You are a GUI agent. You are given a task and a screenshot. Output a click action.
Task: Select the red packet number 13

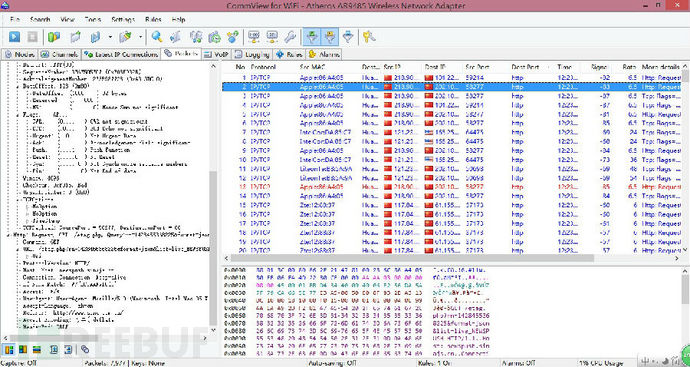[451, 187]
